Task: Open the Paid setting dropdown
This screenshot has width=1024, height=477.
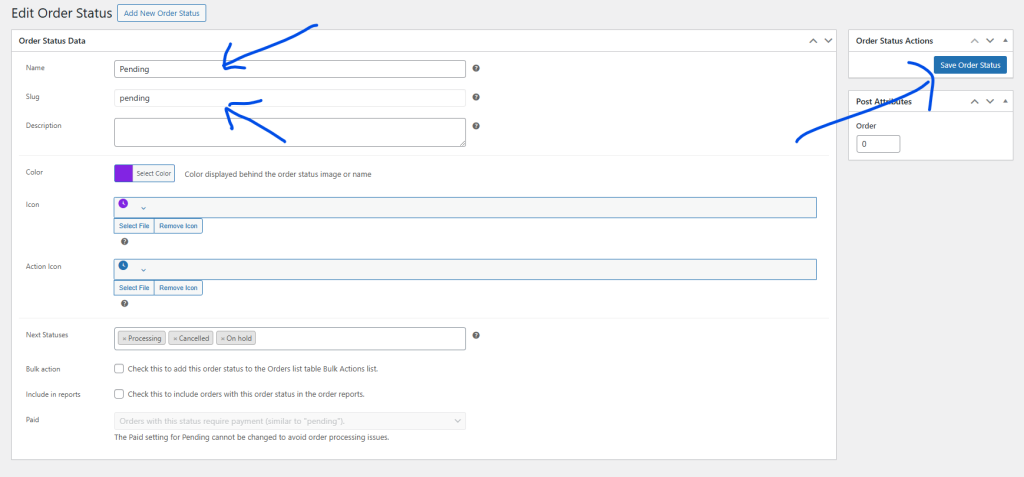Action: [x=290, y=422]
